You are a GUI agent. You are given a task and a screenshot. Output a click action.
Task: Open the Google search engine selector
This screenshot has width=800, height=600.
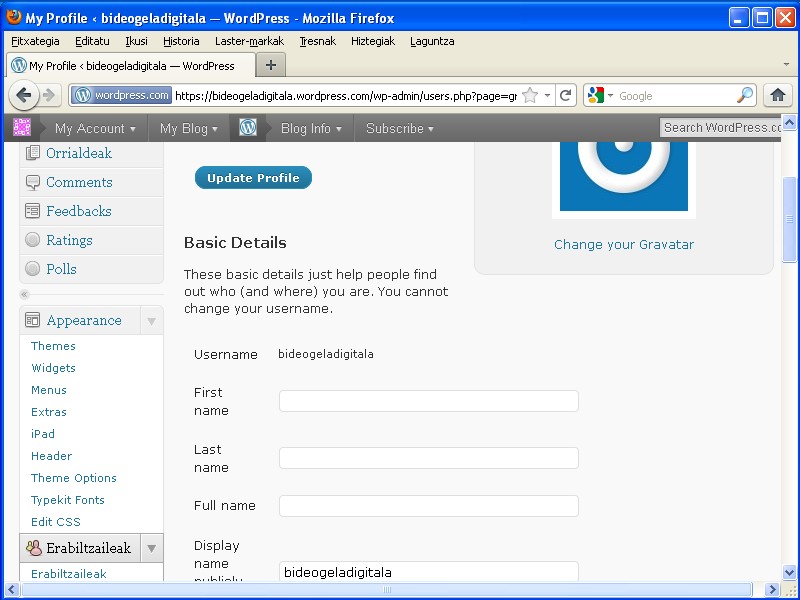[x=600, y=95]
